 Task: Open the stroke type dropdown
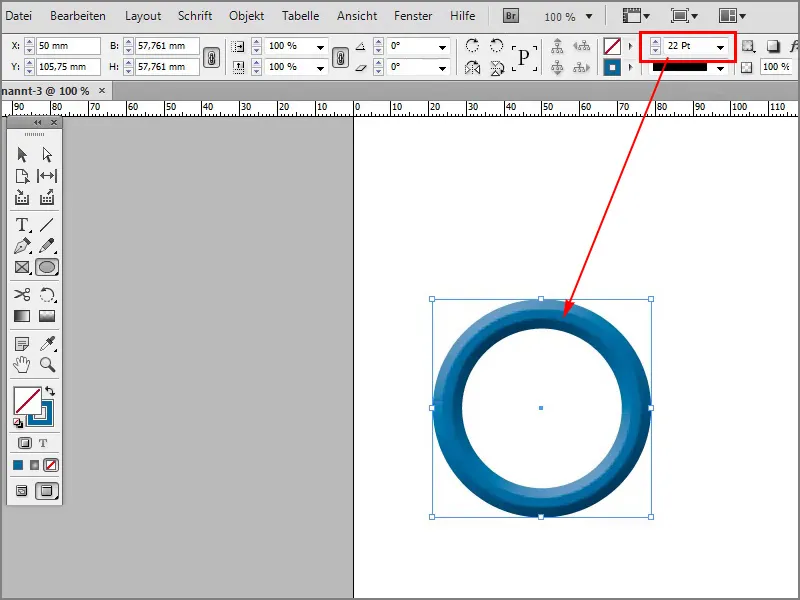(x=720, y=68)
